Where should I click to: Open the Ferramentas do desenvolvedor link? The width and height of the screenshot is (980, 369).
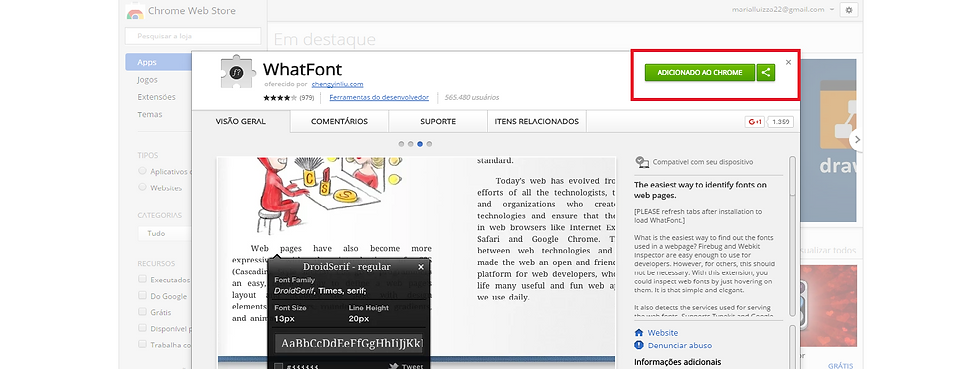(x=379, y=98)
